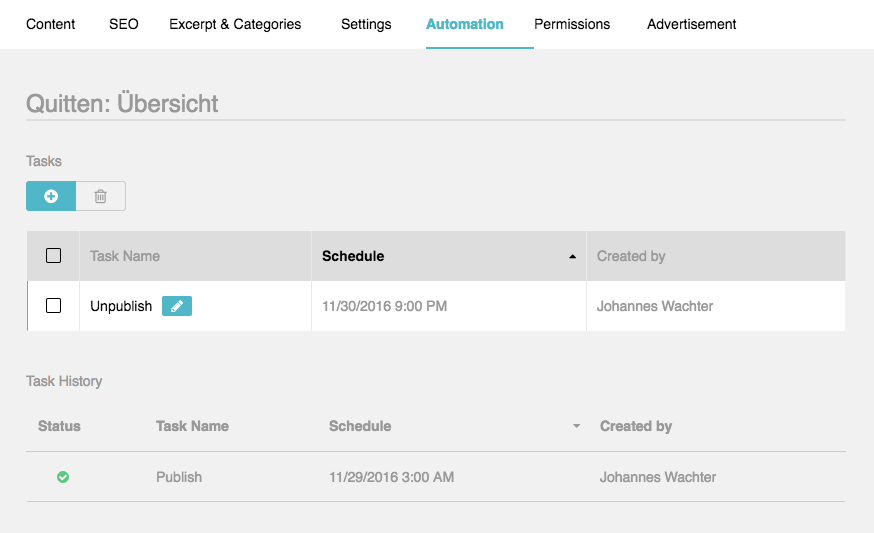Select the Publish history row
This screenshot has width=874, height=533.
[436, 477]
